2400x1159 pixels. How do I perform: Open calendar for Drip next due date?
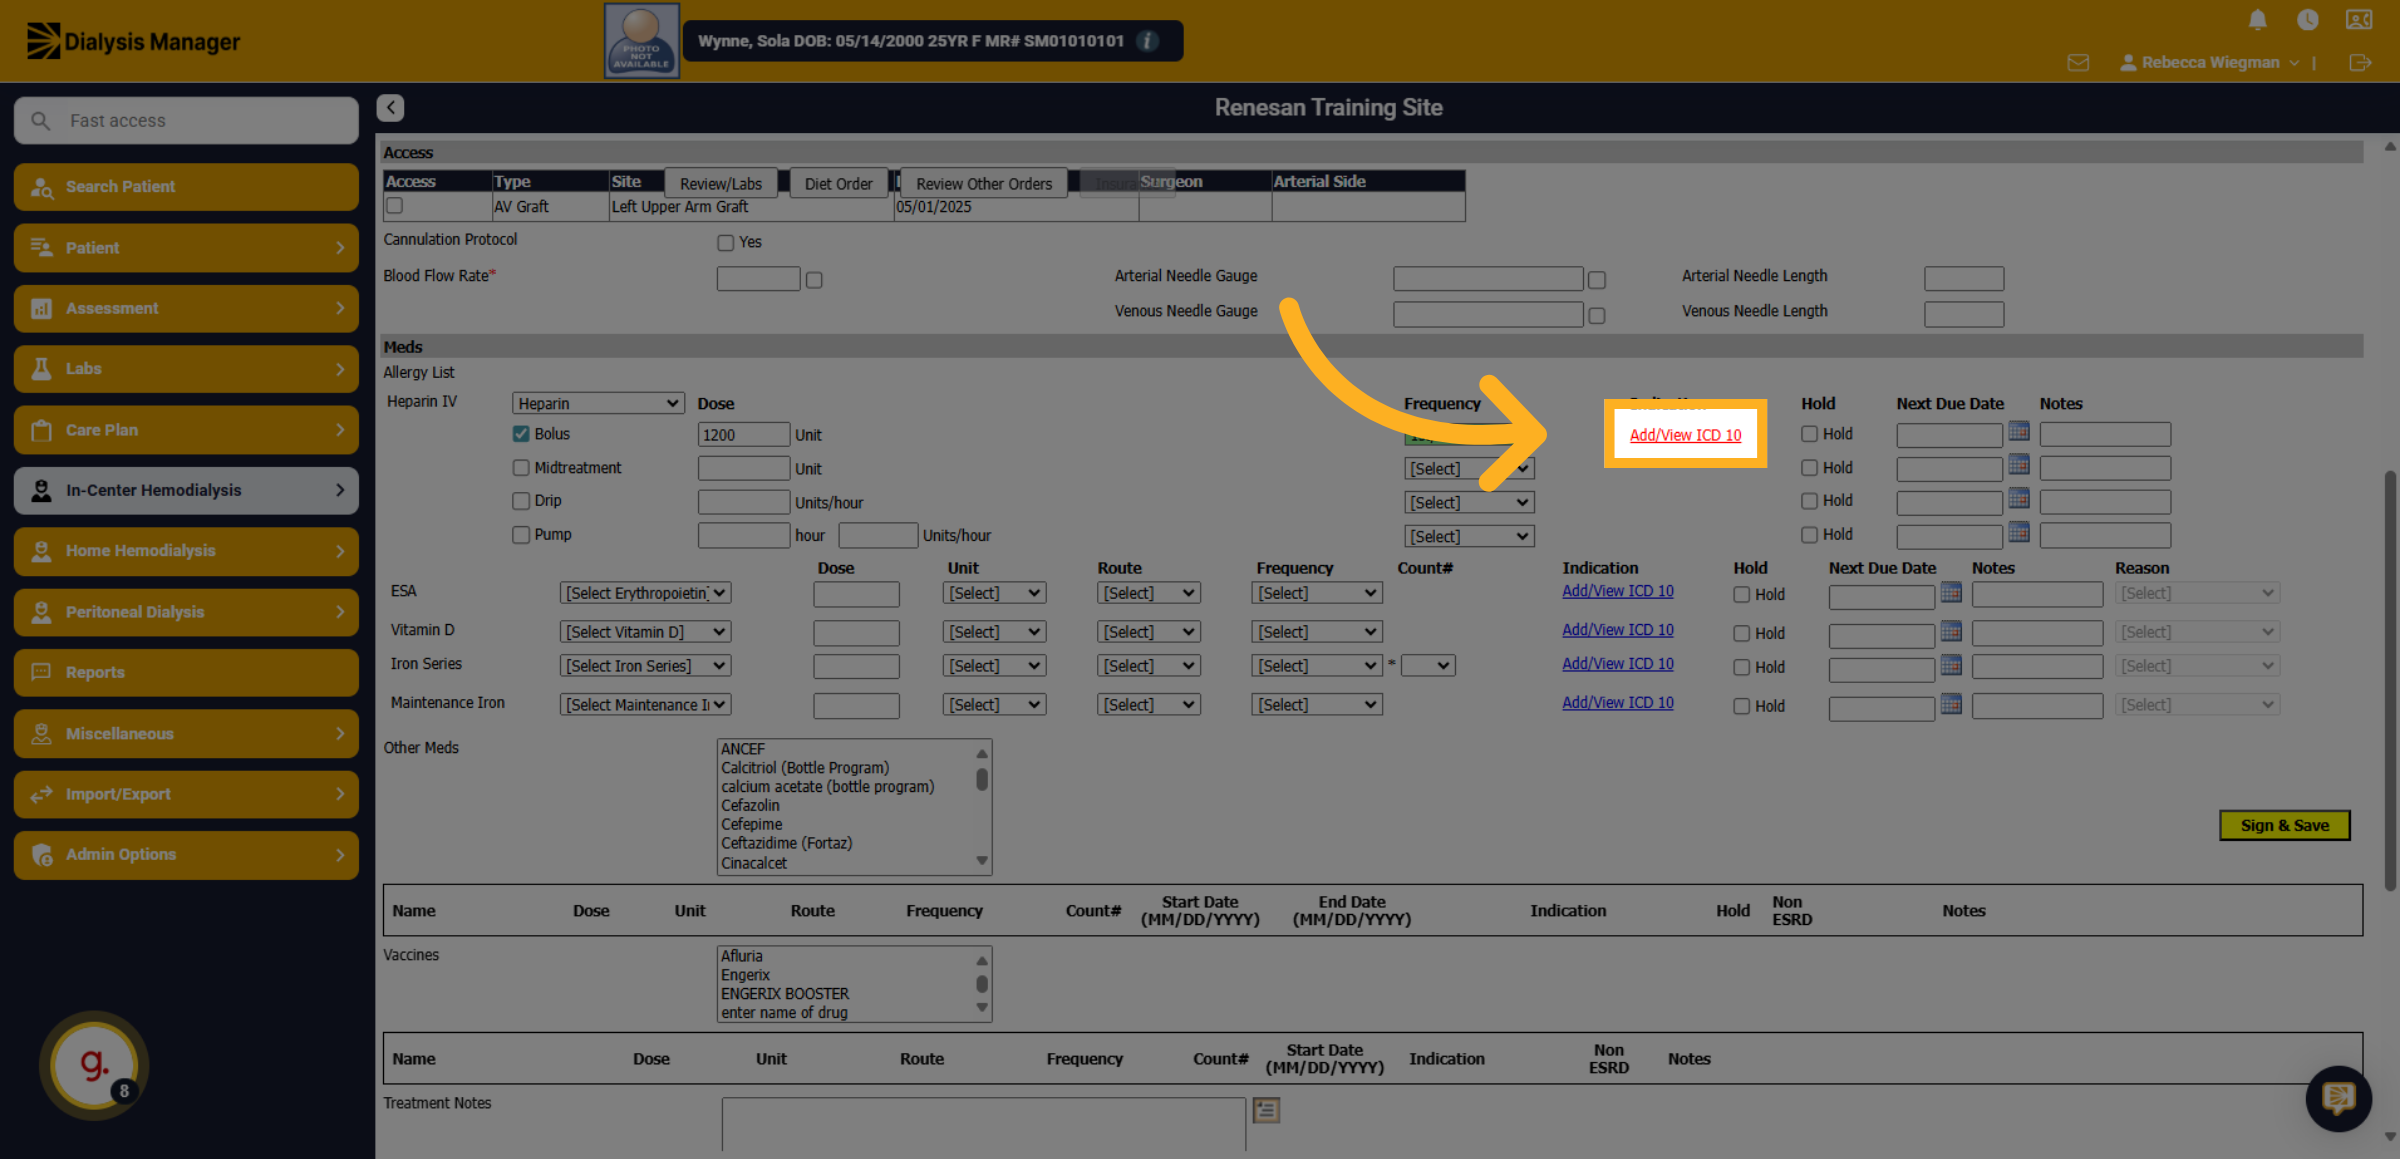(2019, 498)
